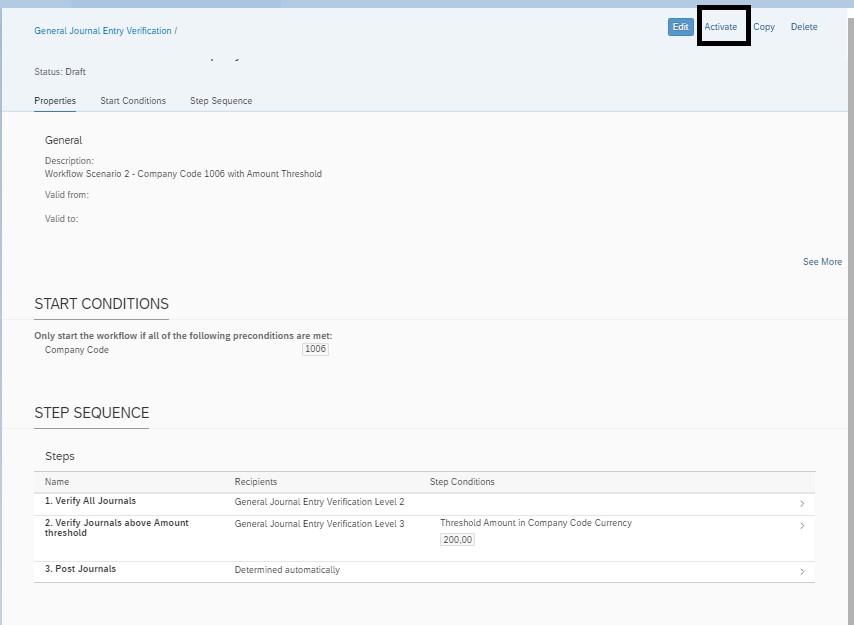Switch to the Start Conditions tab

(x=133, y=101)
